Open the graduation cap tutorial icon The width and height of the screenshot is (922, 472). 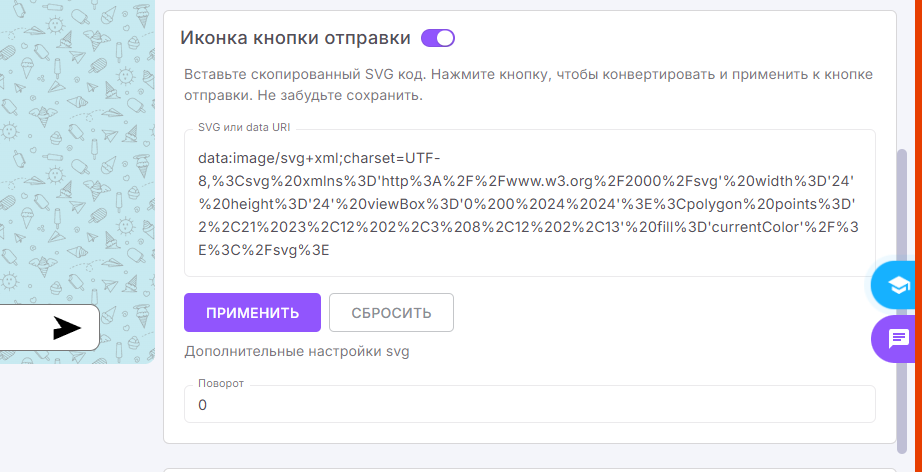pyautogui.click(x=898, y=285)
